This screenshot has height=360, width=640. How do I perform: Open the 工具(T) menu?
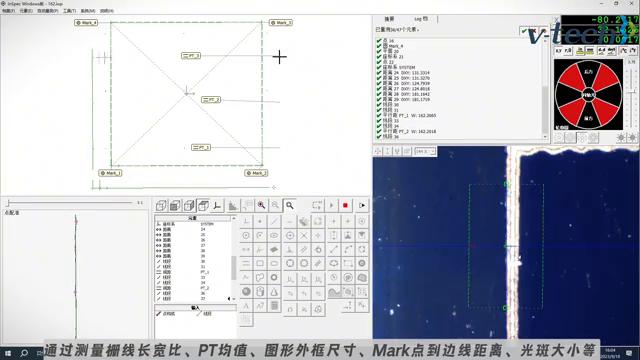pyautogui.click(x=69, y=11)
